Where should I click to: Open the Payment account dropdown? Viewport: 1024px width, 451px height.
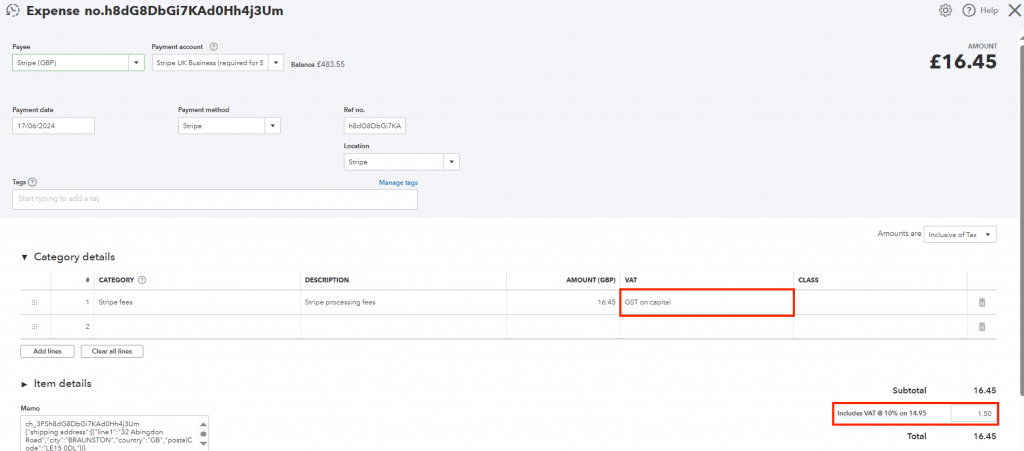pyautogui.click(x=276, y=63)
